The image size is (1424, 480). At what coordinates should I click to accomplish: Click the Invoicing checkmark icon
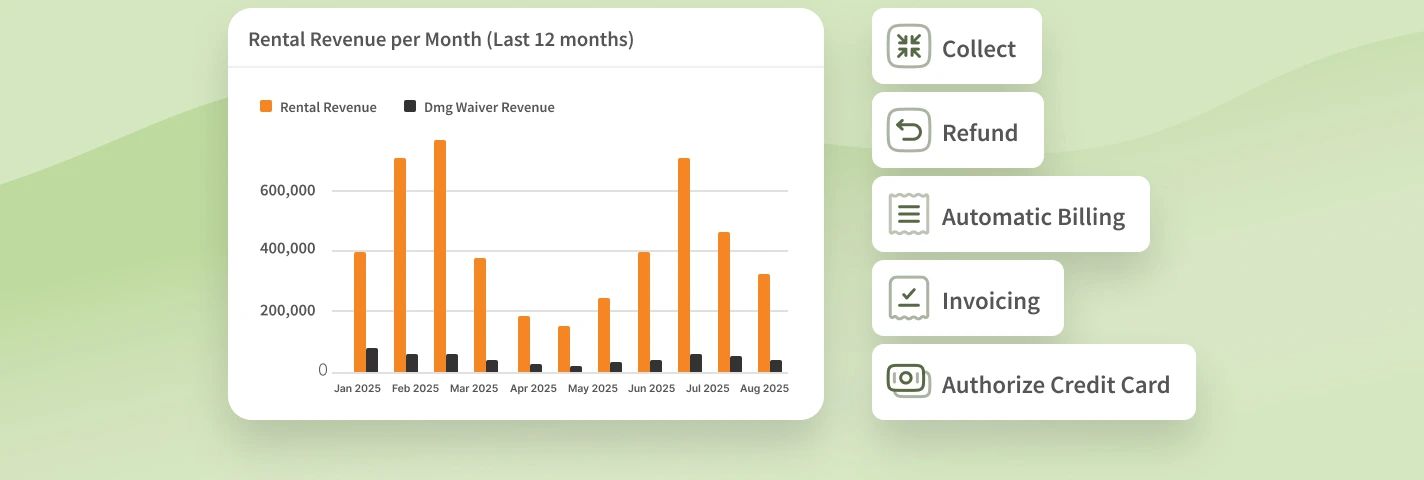tap(909, 298)
